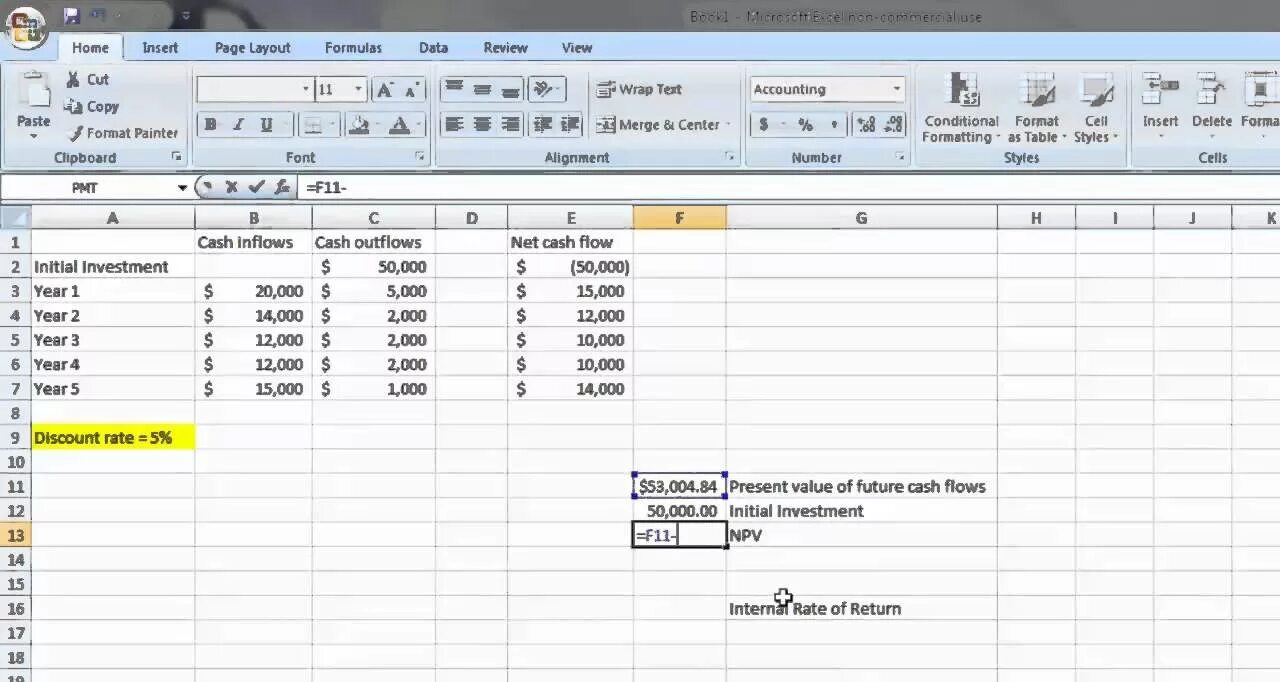Viewport: 1280px width, 682px height.
Task: Toggle italic formatting
Action: (238, 125)
